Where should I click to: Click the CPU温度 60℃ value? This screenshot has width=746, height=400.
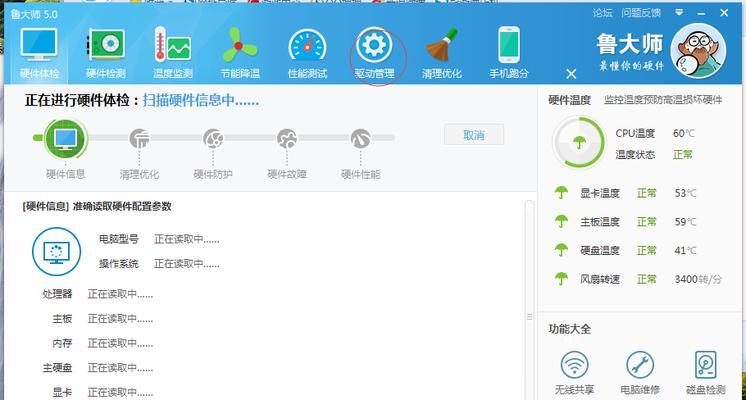point(684,133)
